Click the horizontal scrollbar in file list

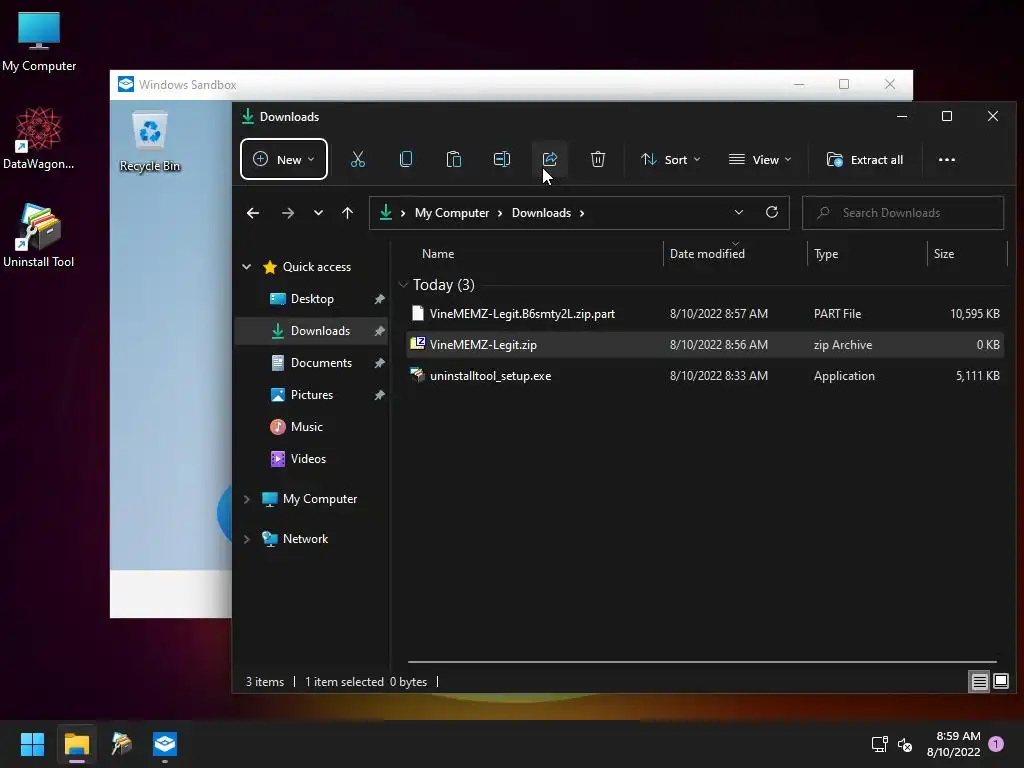click(x=702, y=662)
